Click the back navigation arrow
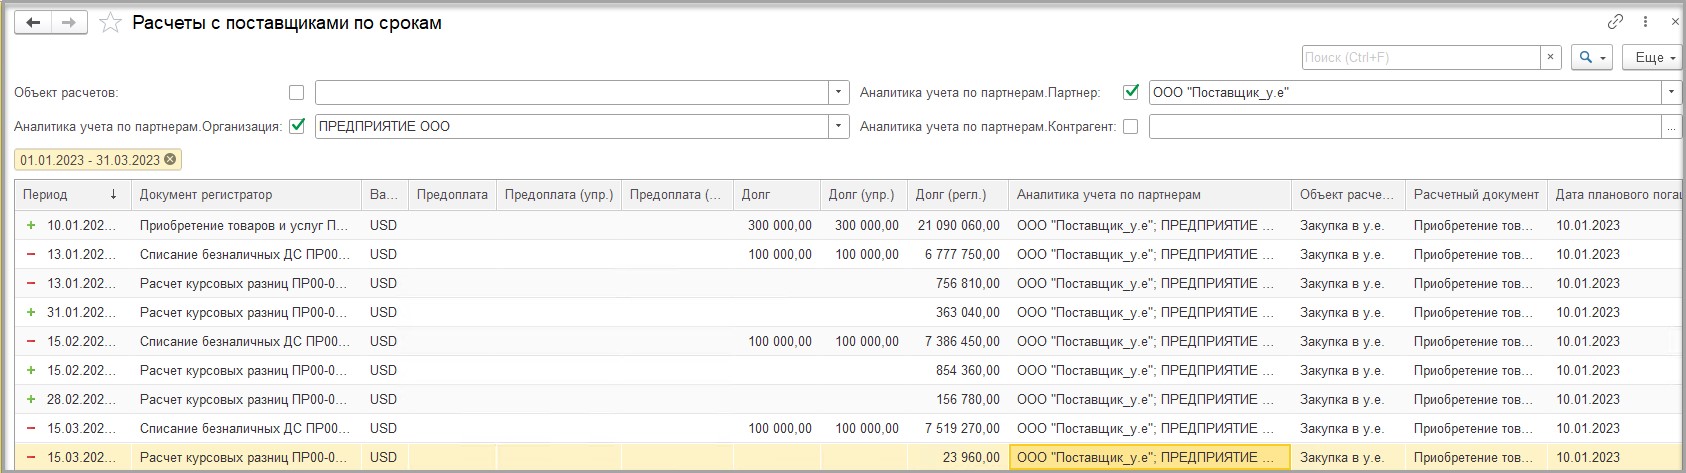 pos(33,22)
